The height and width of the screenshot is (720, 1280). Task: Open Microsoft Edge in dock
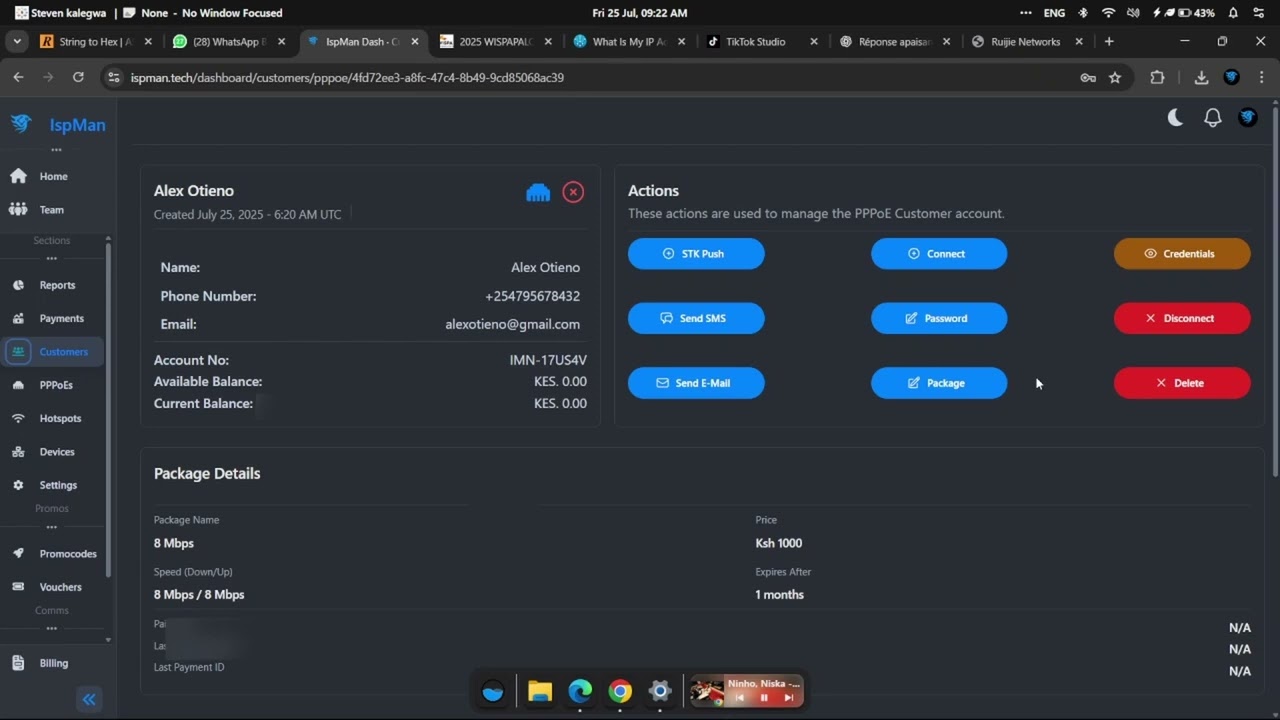click(x=580, y=691)
